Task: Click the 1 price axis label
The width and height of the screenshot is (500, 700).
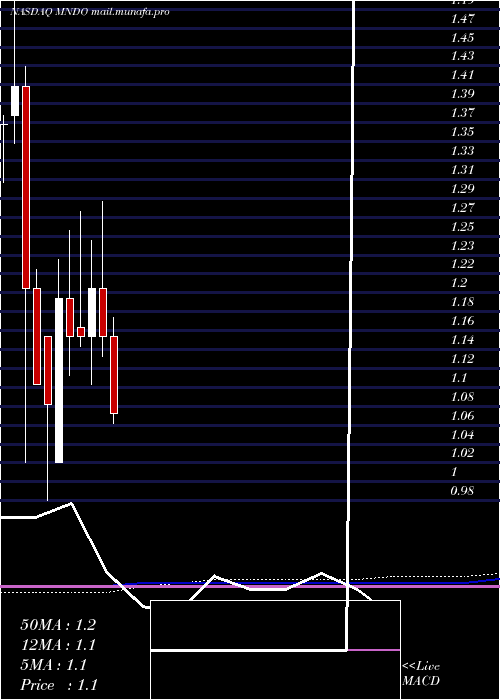Action: coord(454,472)
